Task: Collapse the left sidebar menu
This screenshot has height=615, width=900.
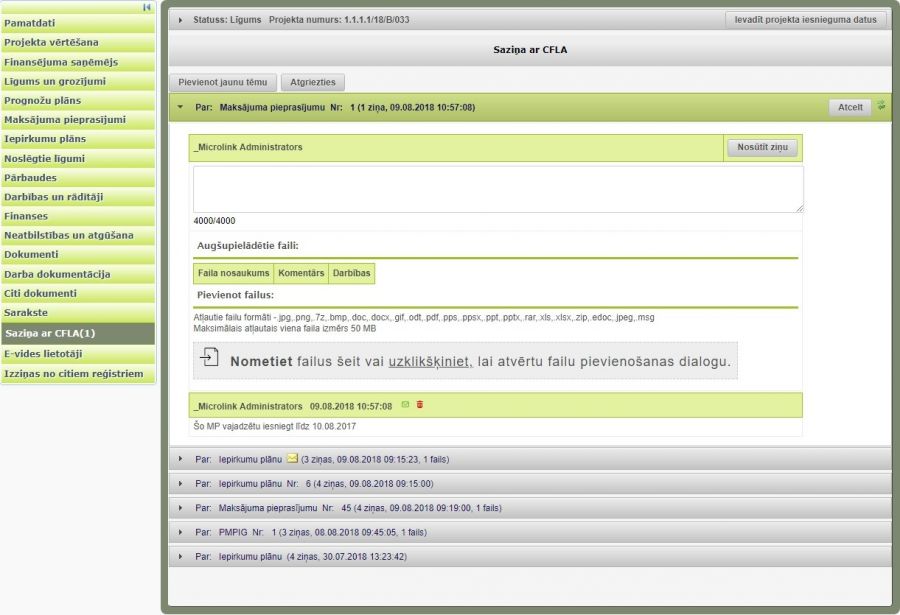Action: point(147,7)
